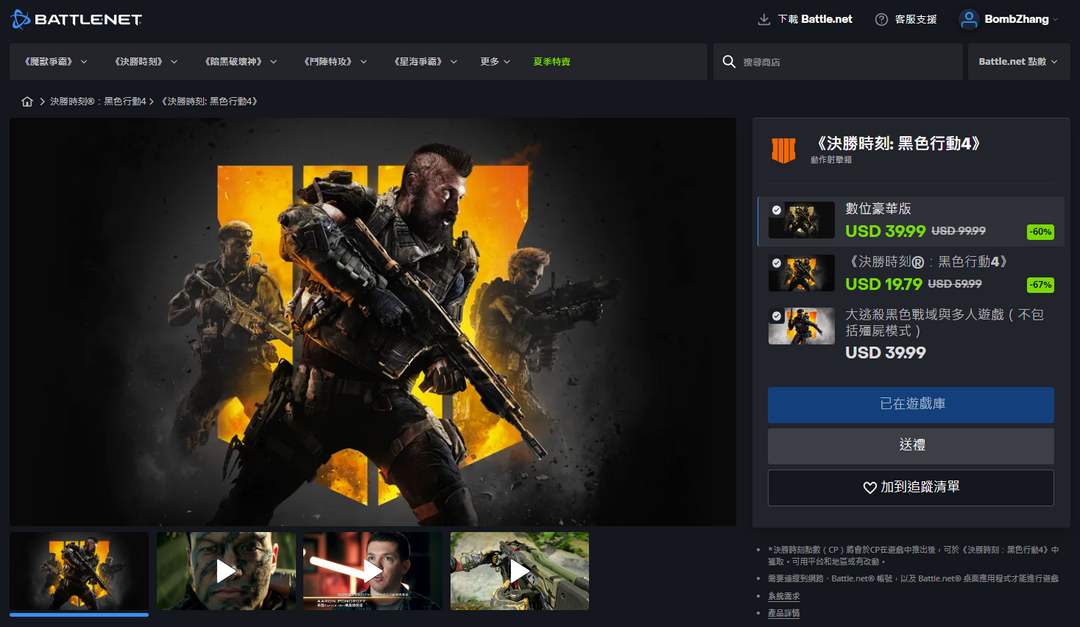Image resolution: width=1080 pixels, height=627 pixels.
Task: Open the Battle.net 點數 dropdown
Action: click(1018, 62)
